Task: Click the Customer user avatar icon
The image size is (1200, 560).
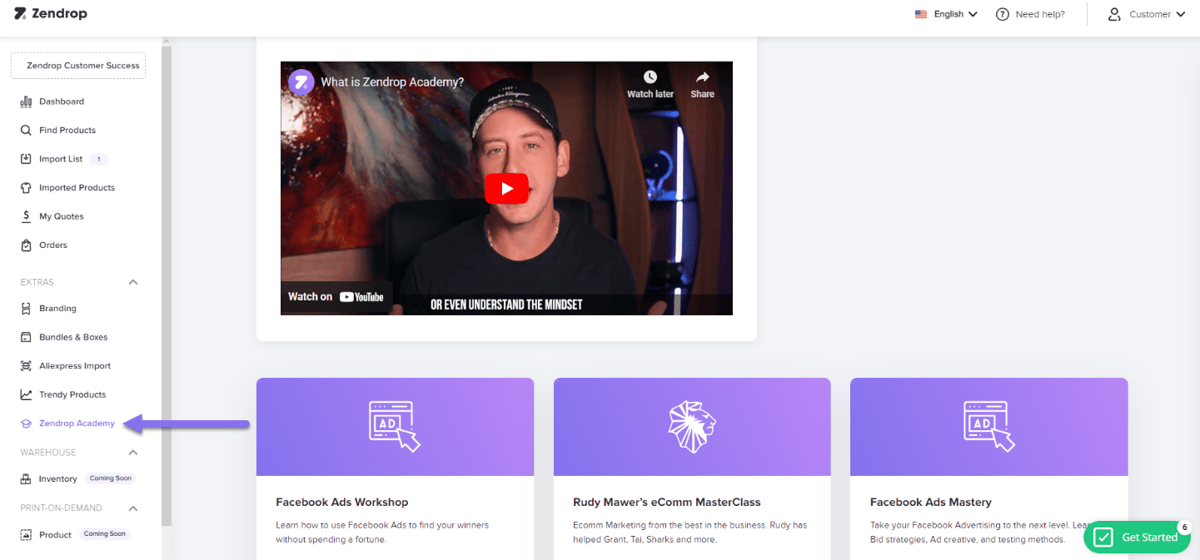Action: tap(1115, 14)
